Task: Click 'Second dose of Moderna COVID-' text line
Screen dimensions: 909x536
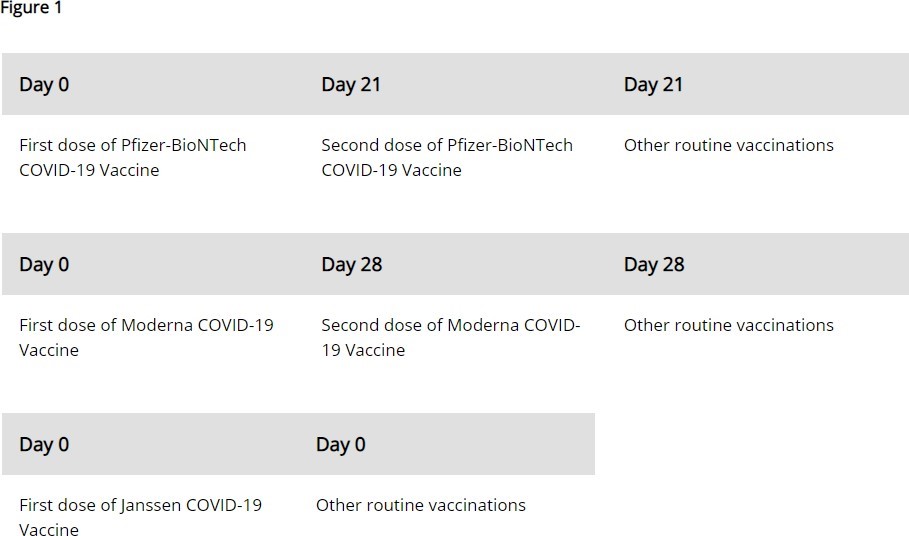Action: (450, 325)
